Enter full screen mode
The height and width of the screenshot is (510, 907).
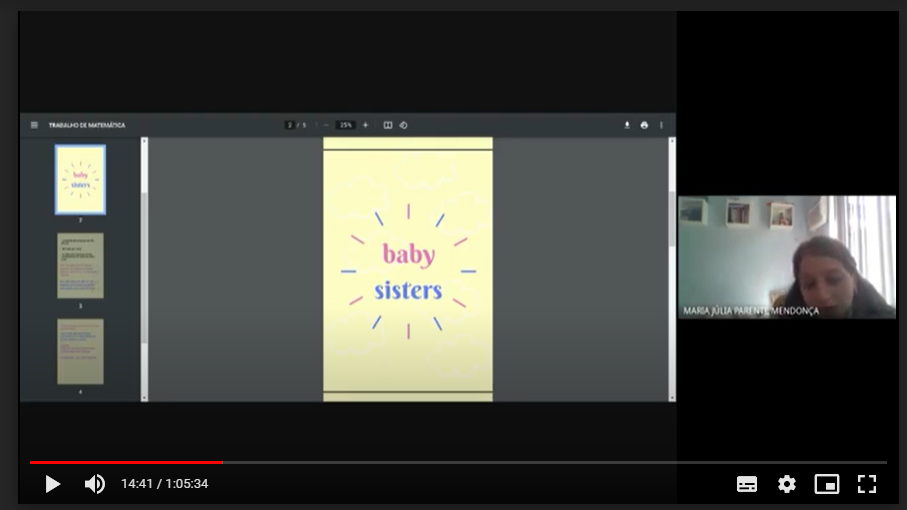pos(867,484)
